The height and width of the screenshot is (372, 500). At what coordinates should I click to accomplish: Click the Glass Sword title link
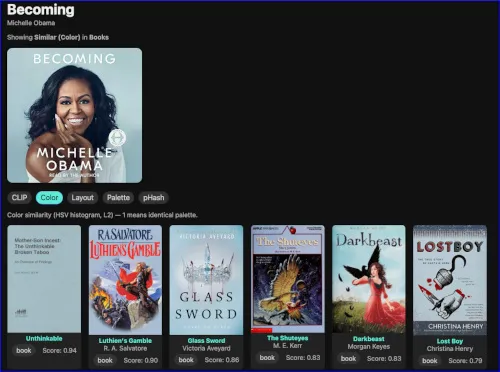click(206, 341)
